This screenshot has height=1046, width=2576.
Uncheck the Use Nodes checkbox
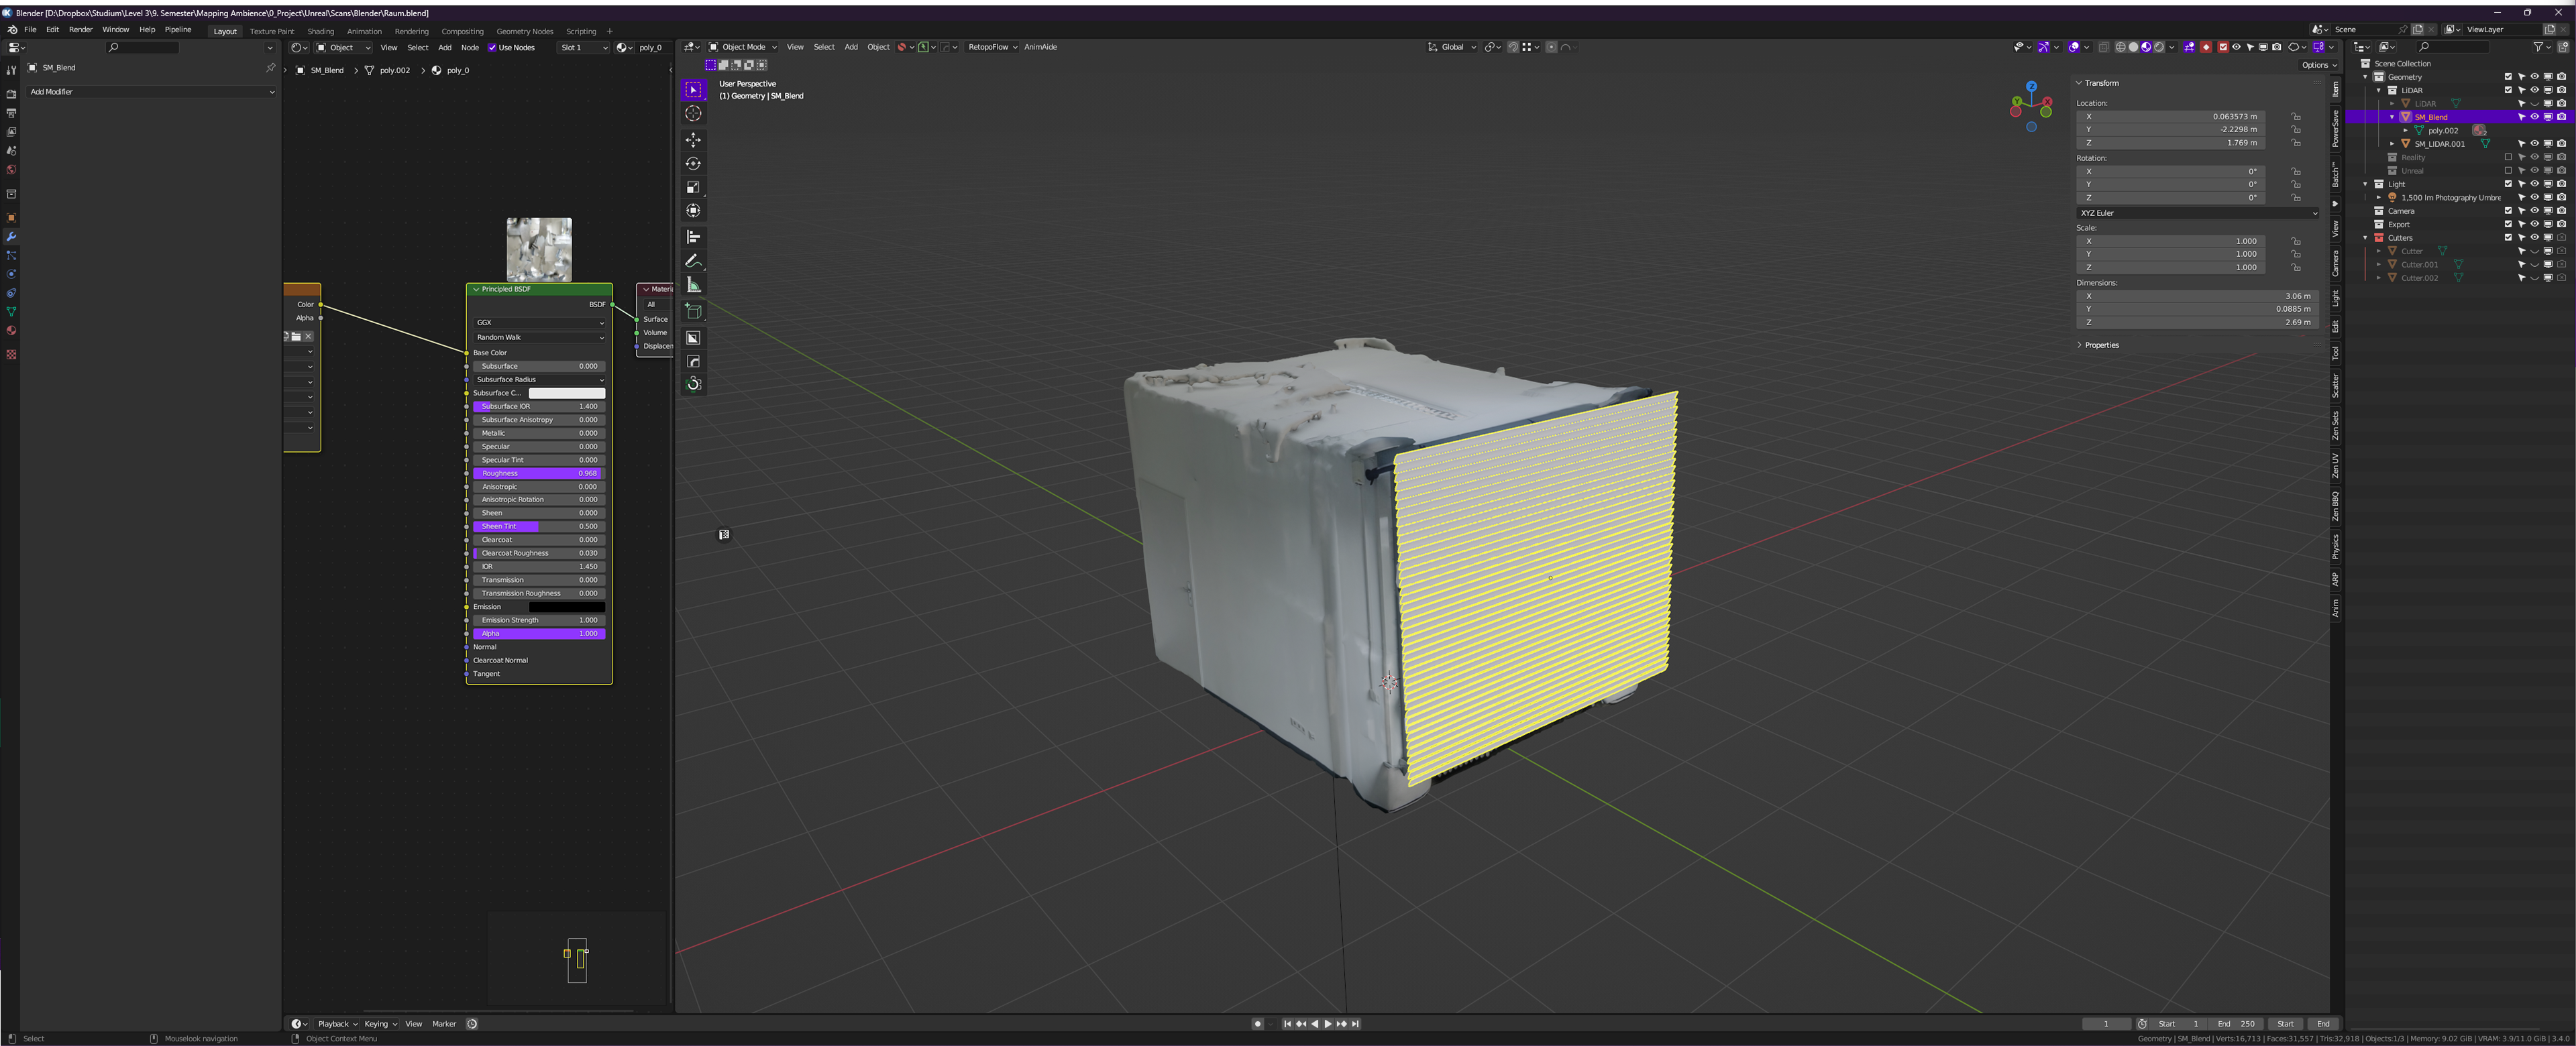(492, 47)
